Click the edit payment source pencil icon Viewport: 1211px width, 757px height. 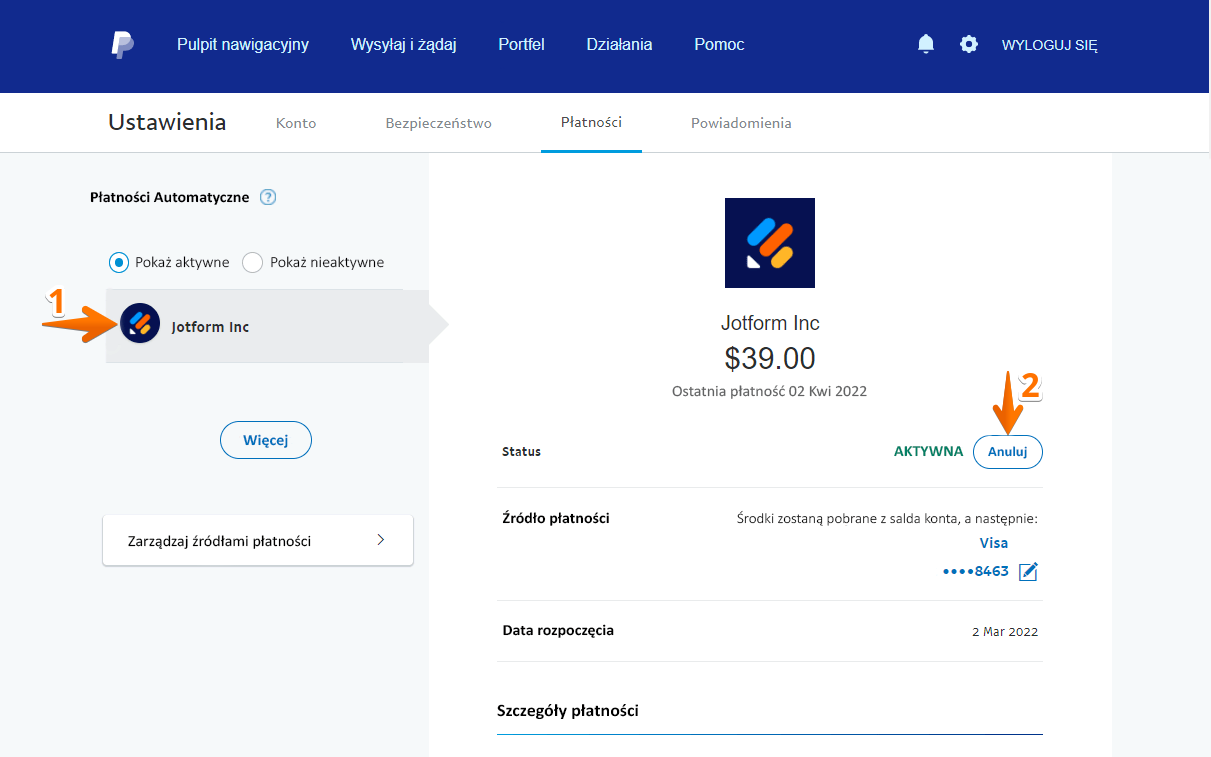1028,572
